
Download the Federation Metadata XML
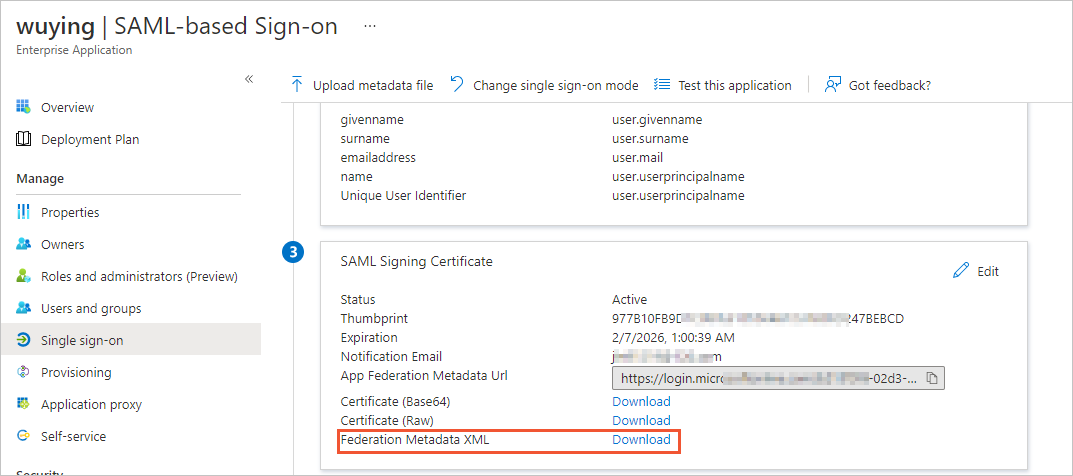point(641,439)
